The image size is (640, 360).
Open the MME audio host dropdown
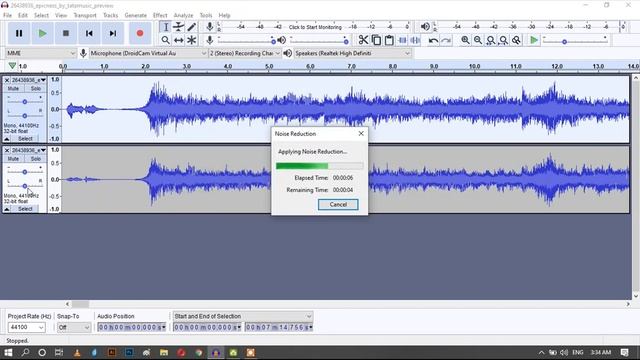pyautogui.click(x=41, y=53)
